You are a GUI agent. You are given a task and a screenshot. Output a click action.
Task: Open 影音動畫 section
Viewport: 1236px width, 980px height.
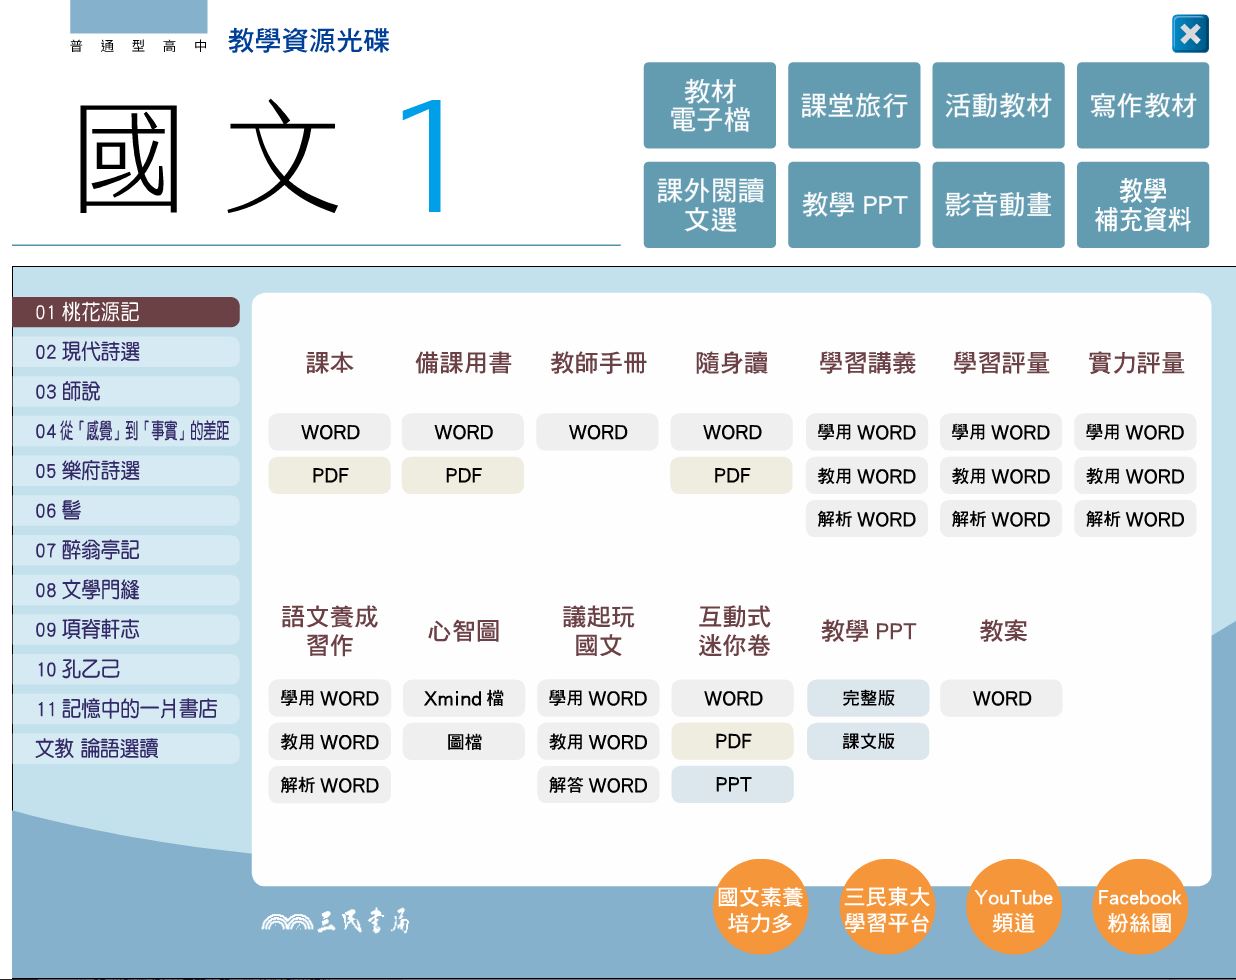pyautogui.click(x=998, y=205)
